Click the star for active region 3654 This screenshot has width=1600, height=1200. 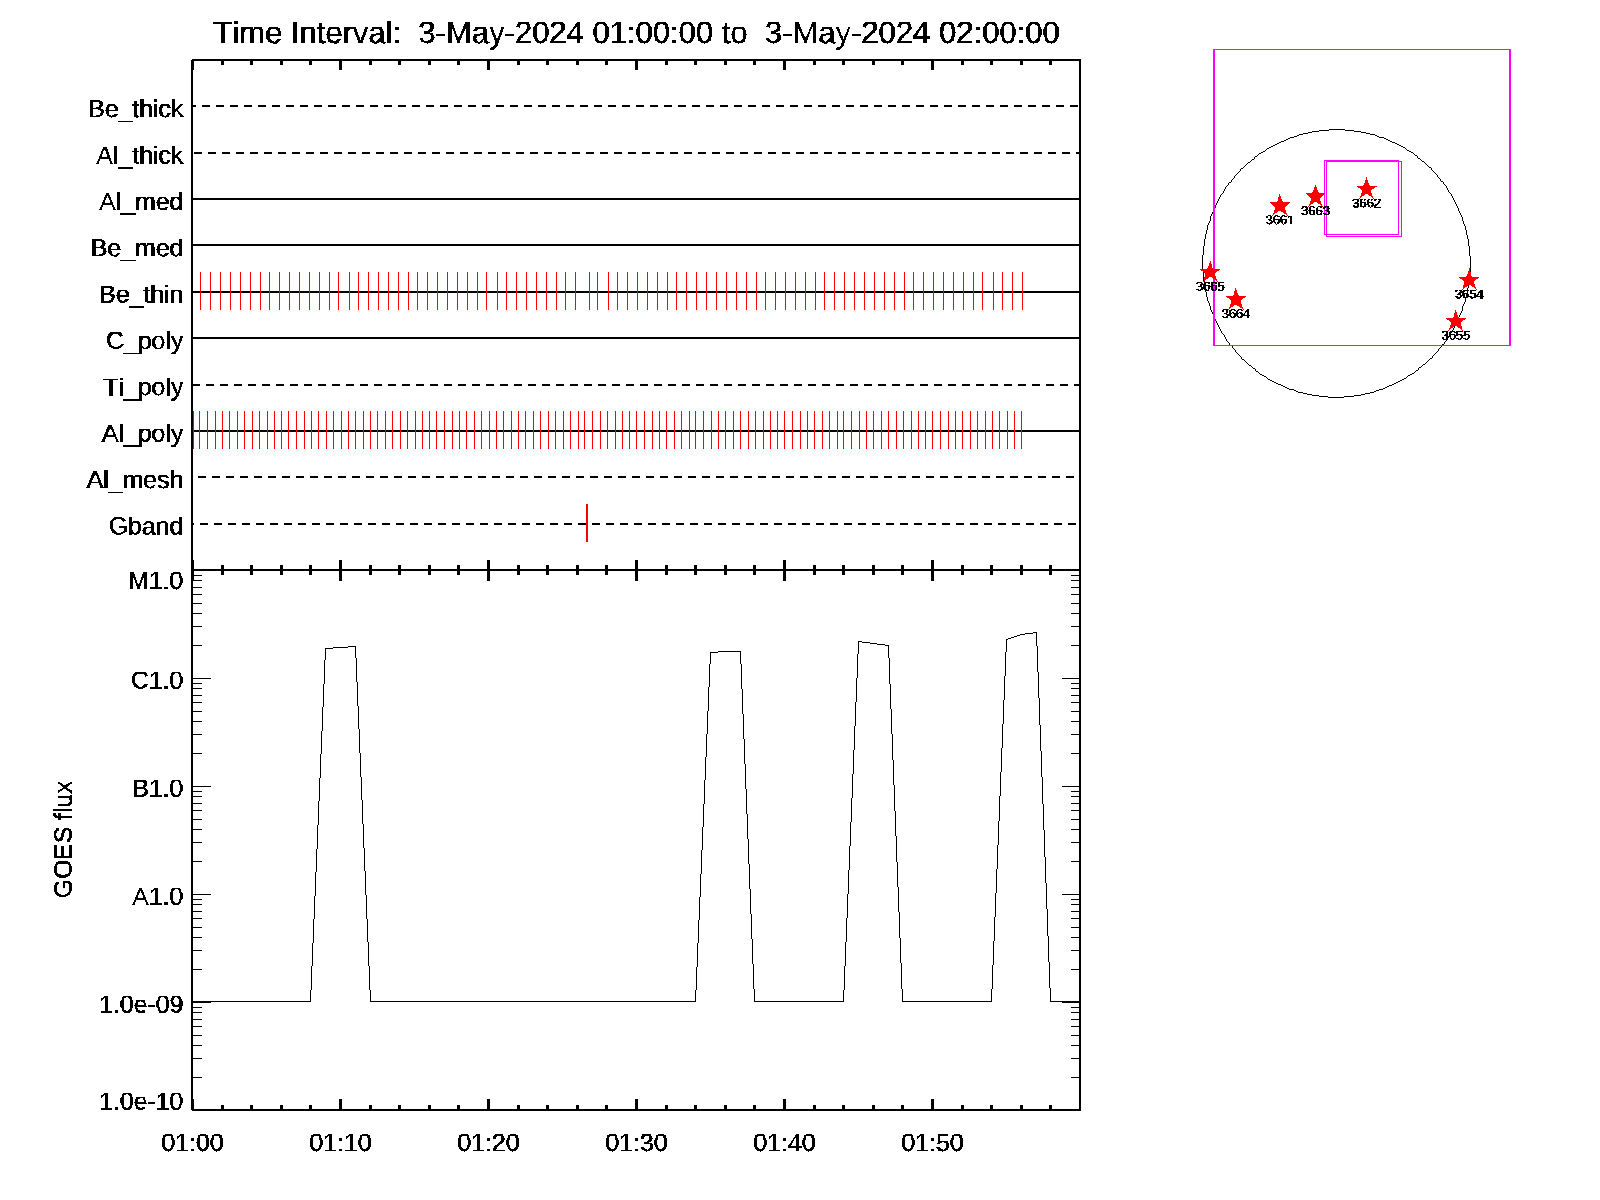(1468, 281)
